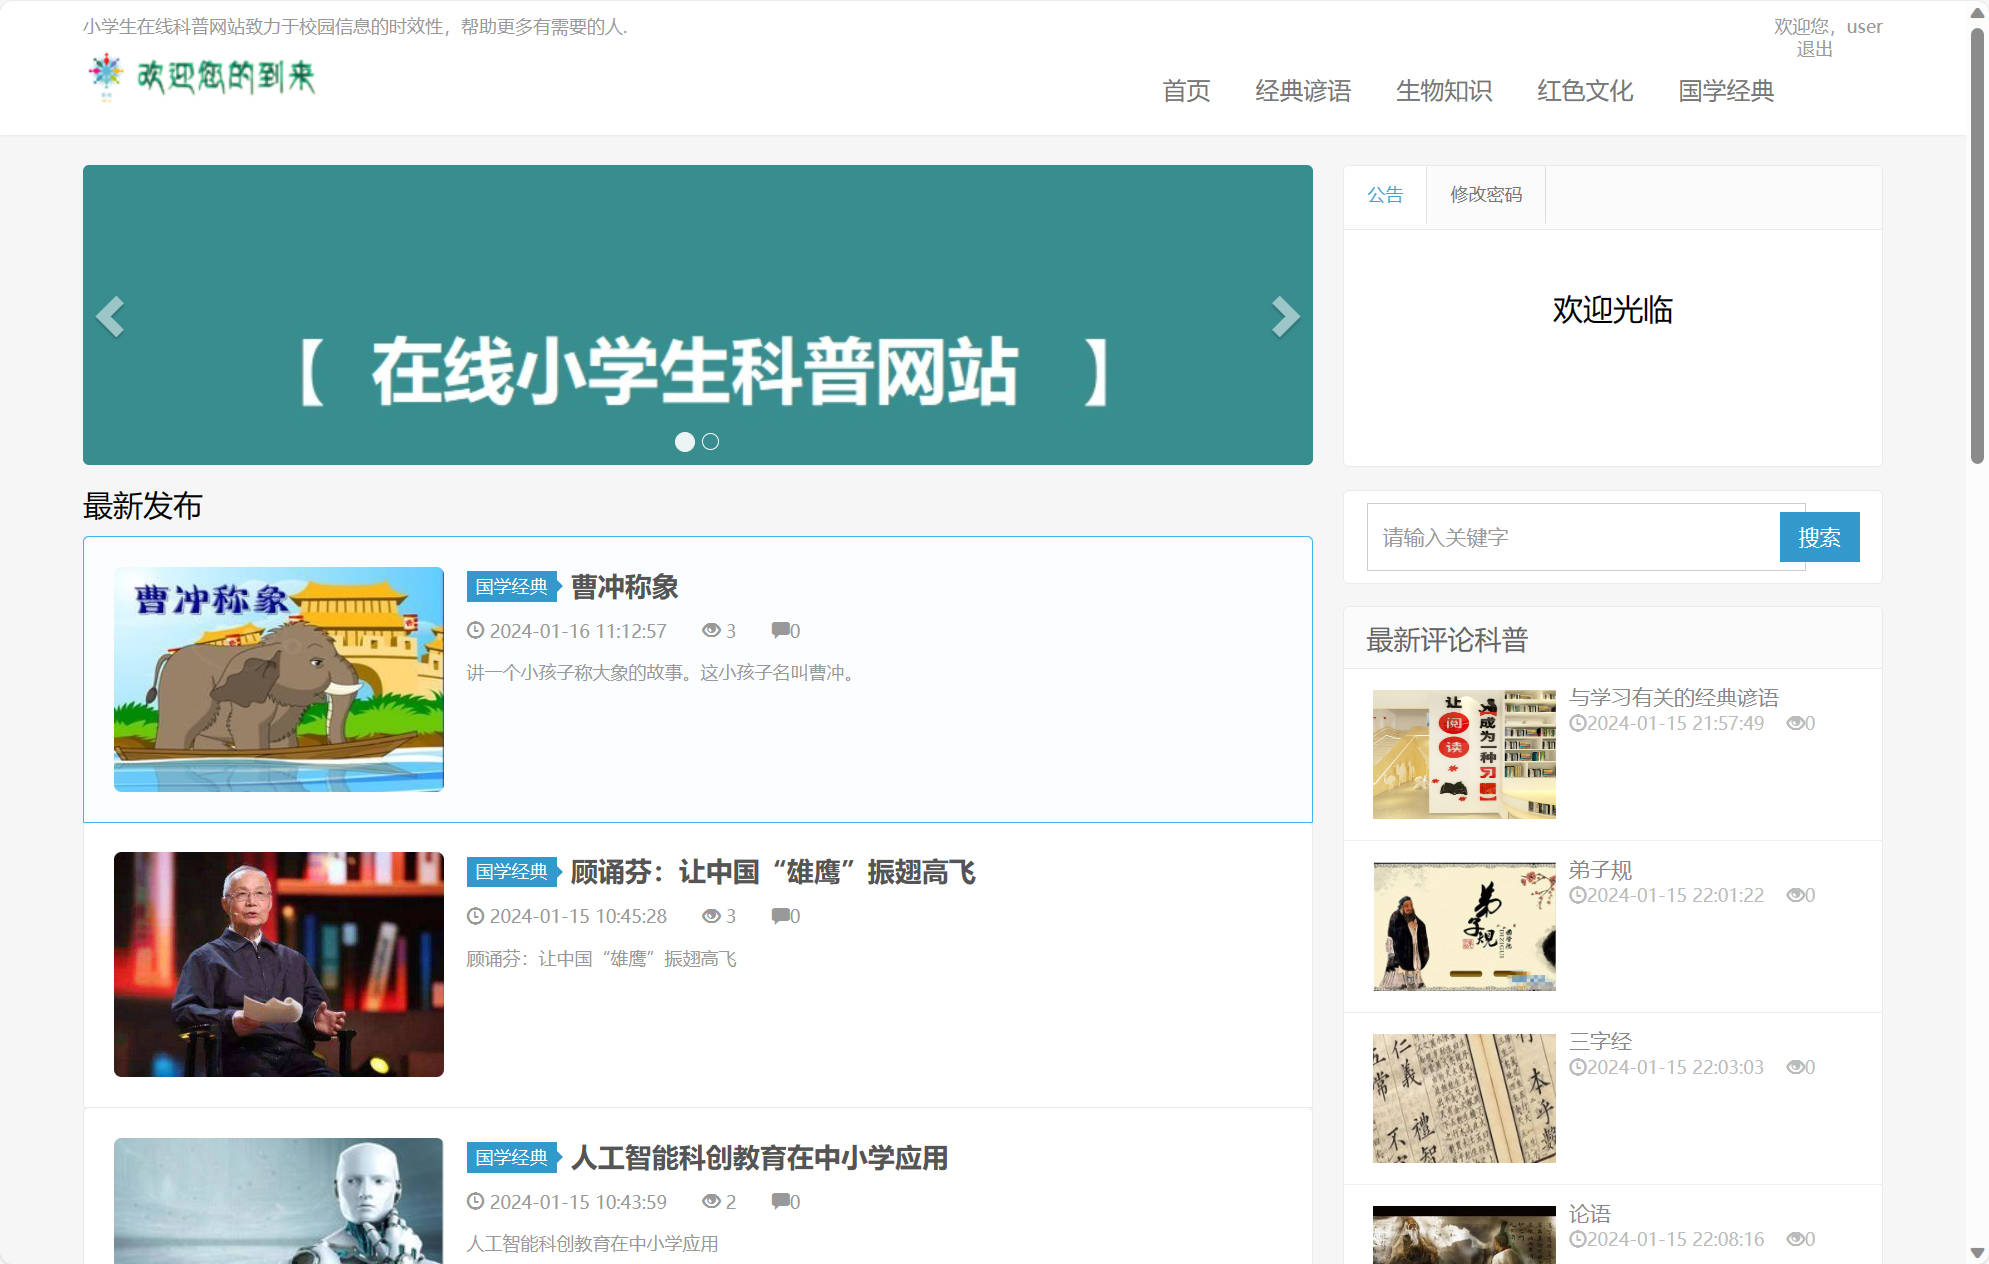Select the second carousel indicator dot
Screen dimensions: 1989x1264
coord(710,440)
